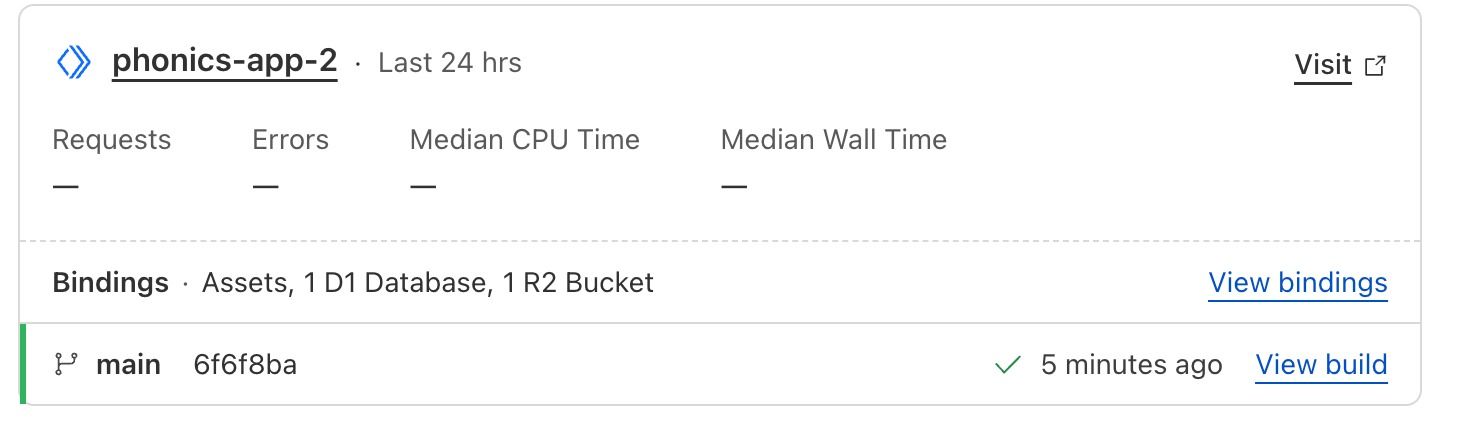Click the Bindings heading

tap(110, 283)
